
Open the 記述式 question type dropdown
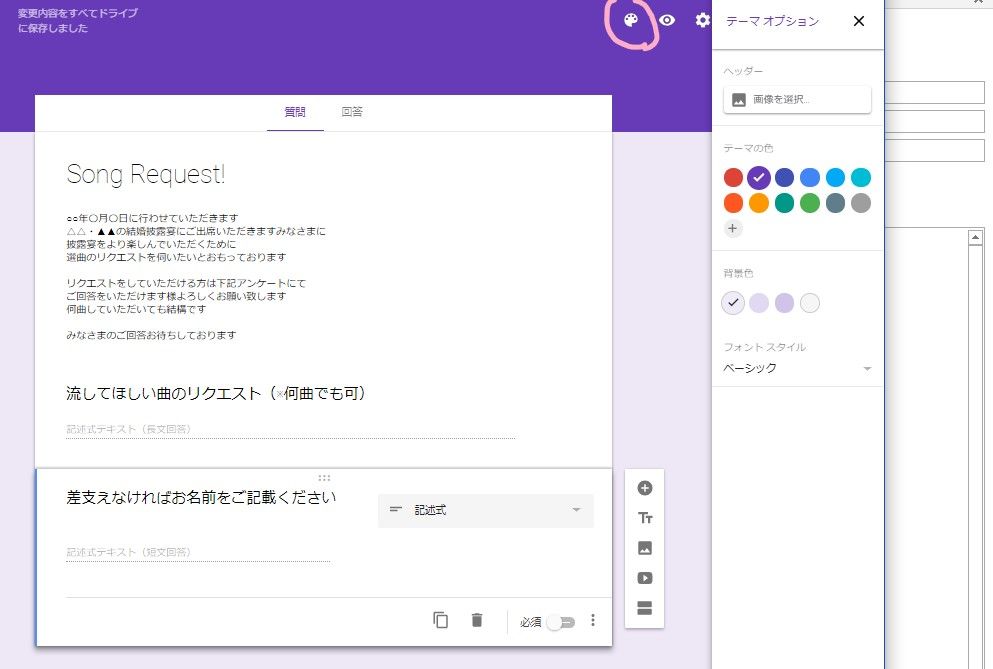click(486, 510)
